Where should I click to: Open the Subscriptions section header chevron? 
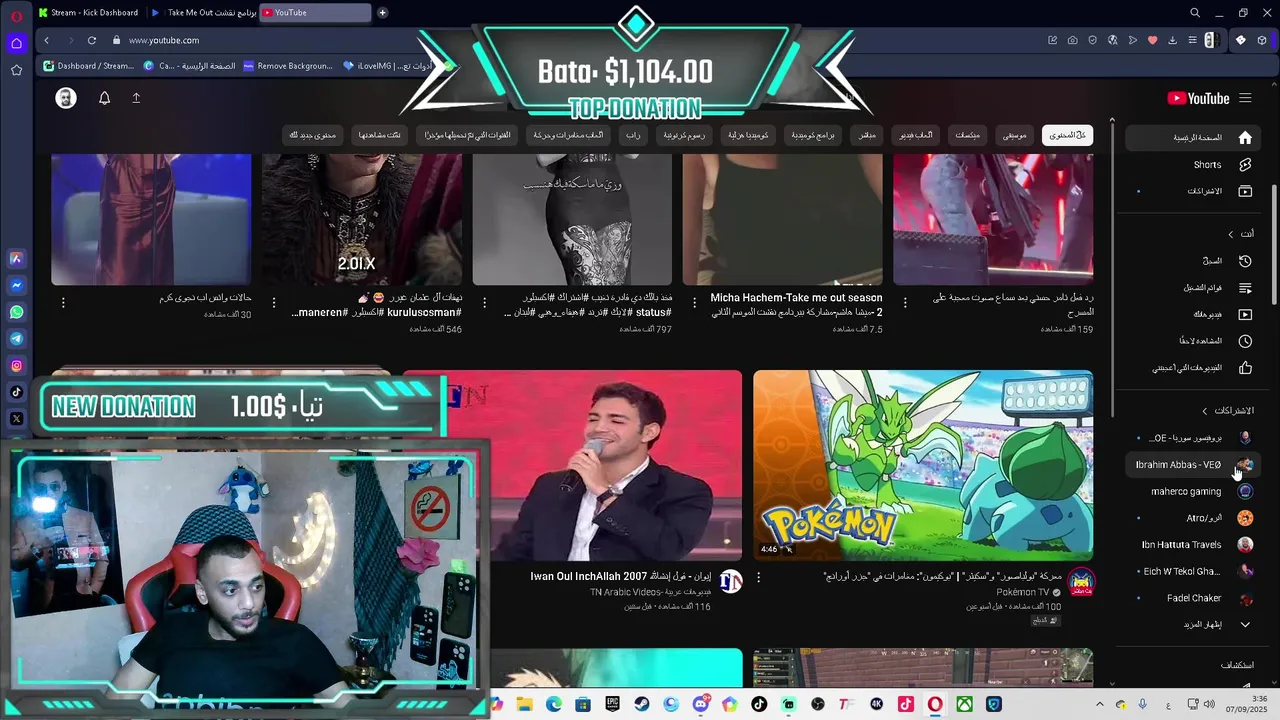point(1205,411)
